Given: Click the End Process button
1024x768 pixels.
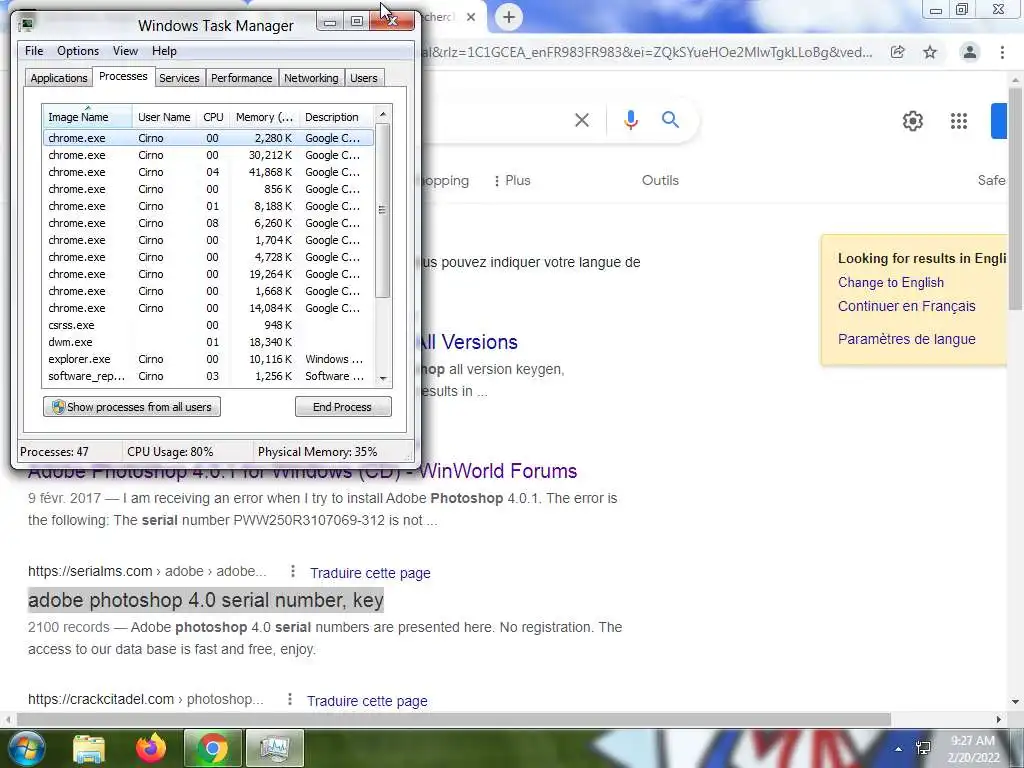Looking at the screenshot, I should pyautogui.click(x=343, y=407).
